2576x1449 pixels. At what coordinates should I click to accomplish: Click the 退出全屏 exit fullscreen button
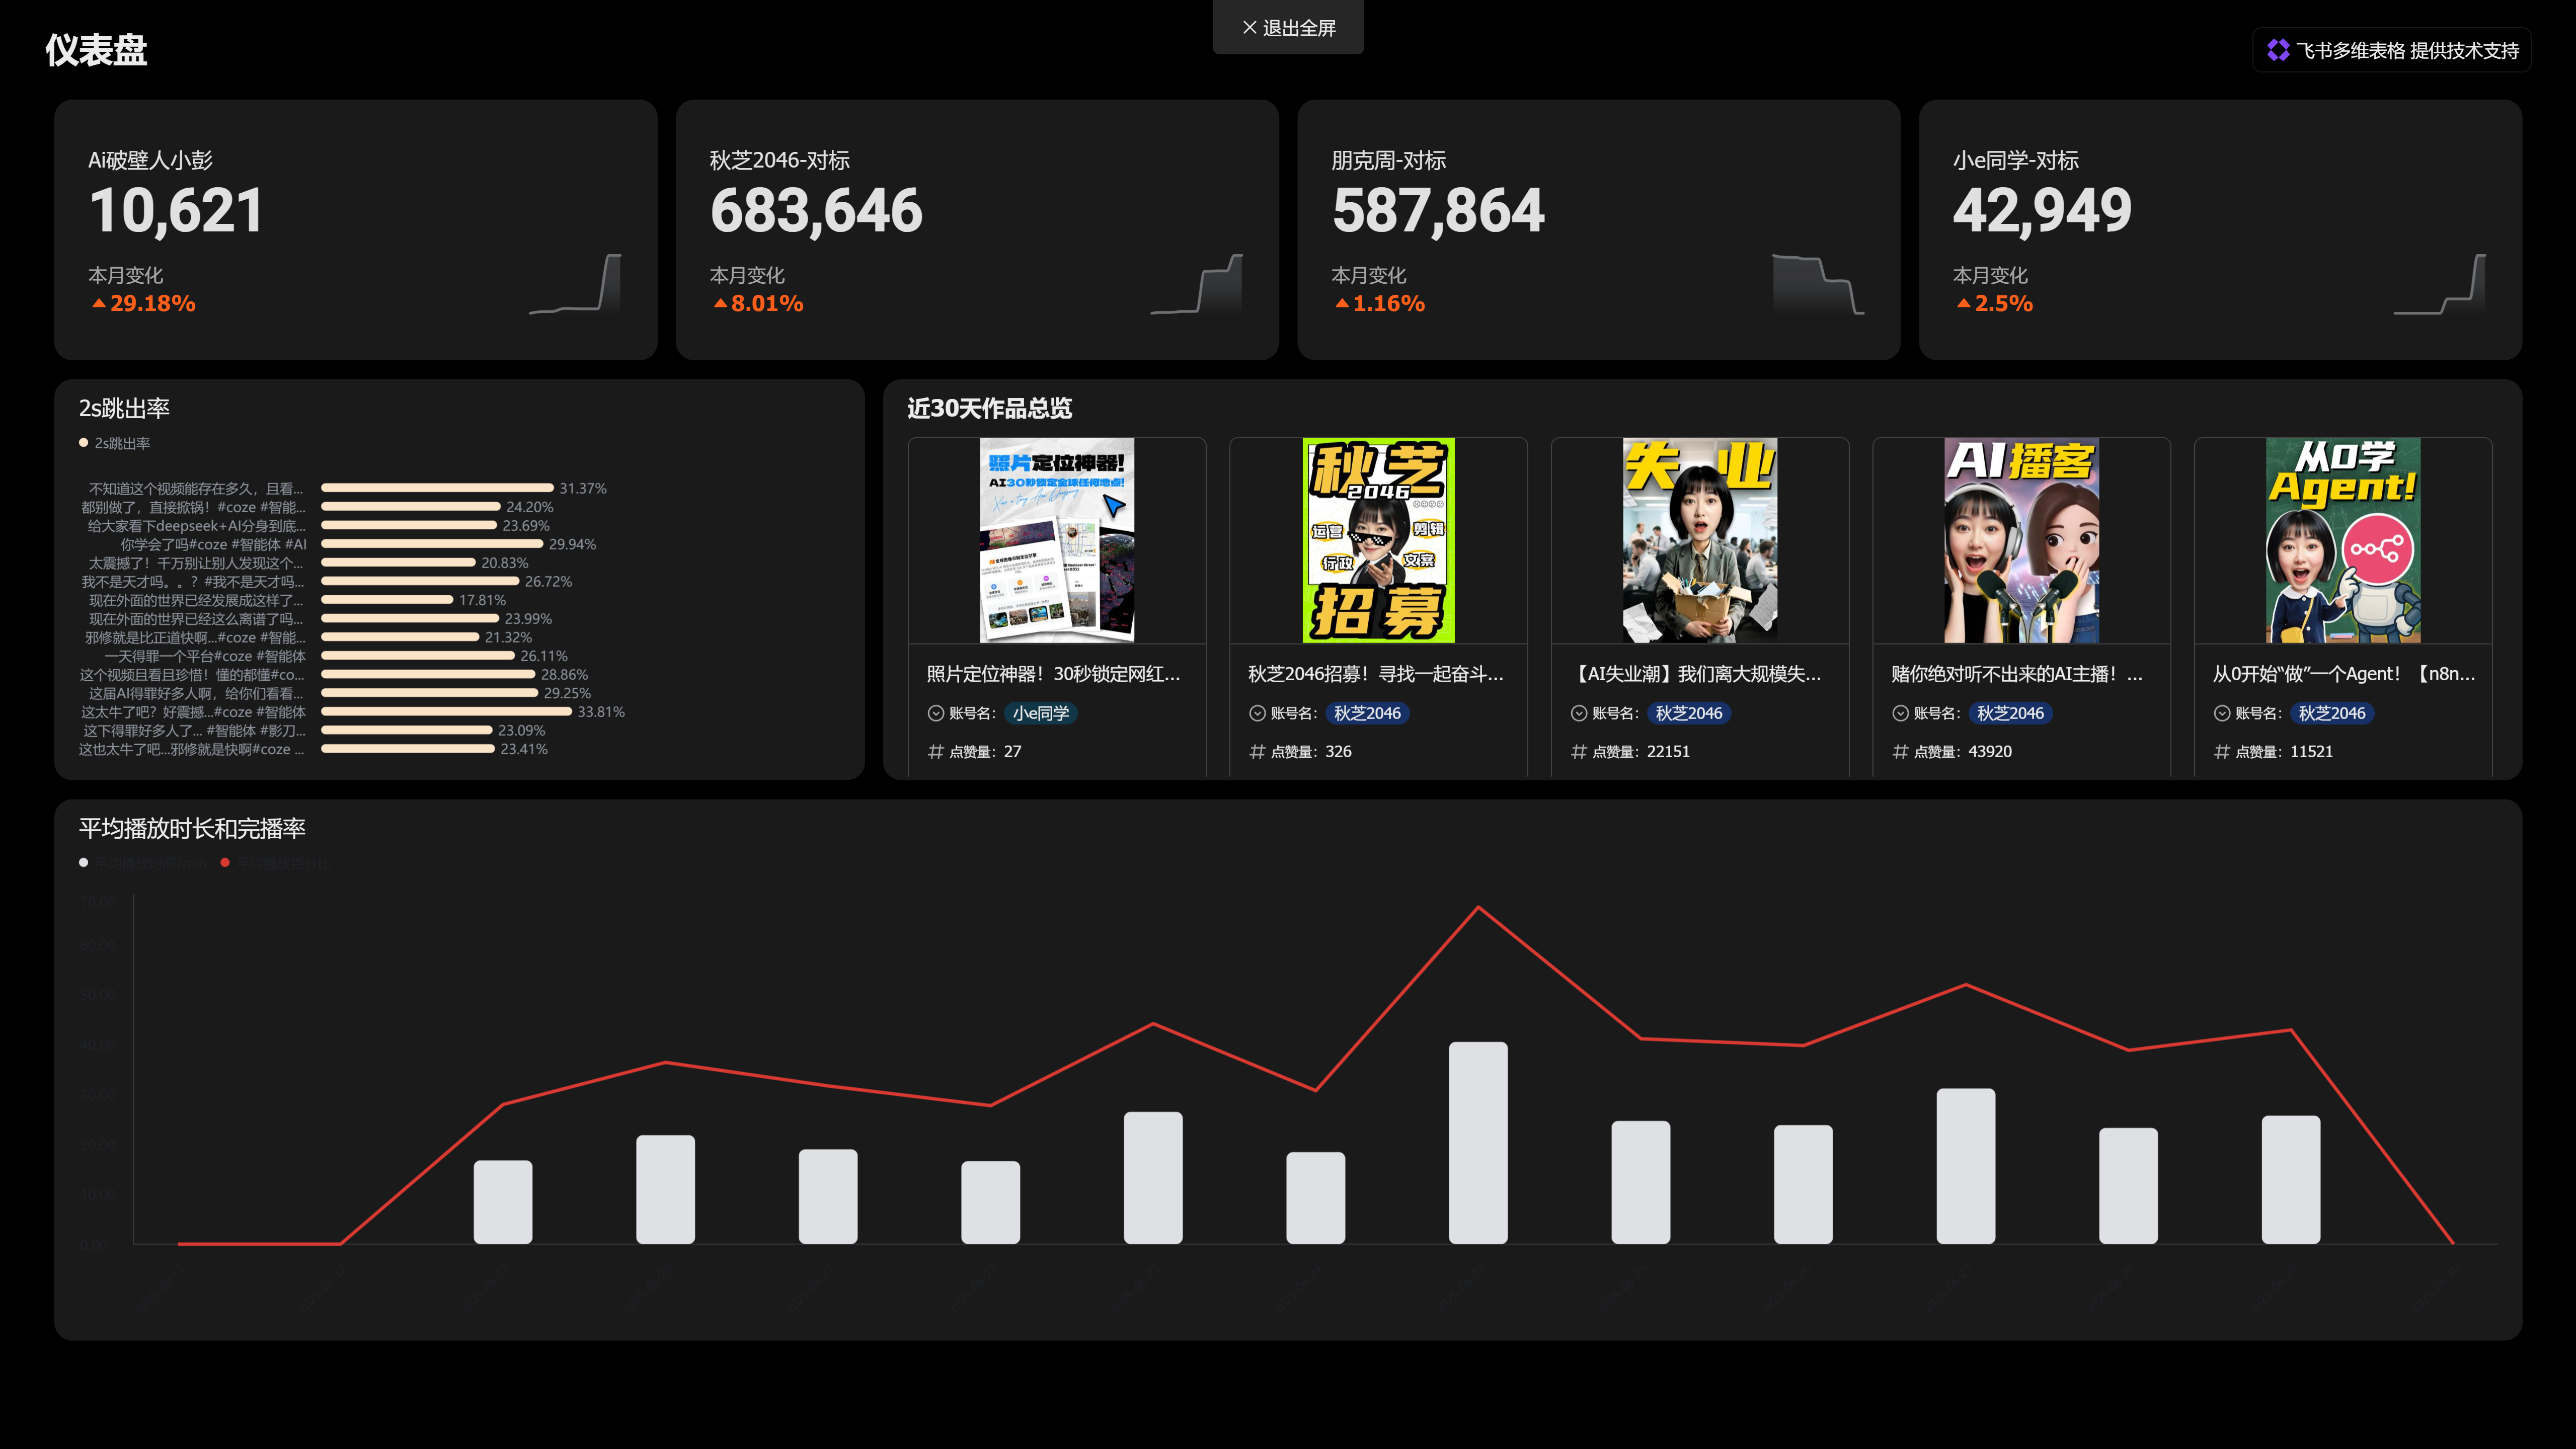tap(1288, 28)
